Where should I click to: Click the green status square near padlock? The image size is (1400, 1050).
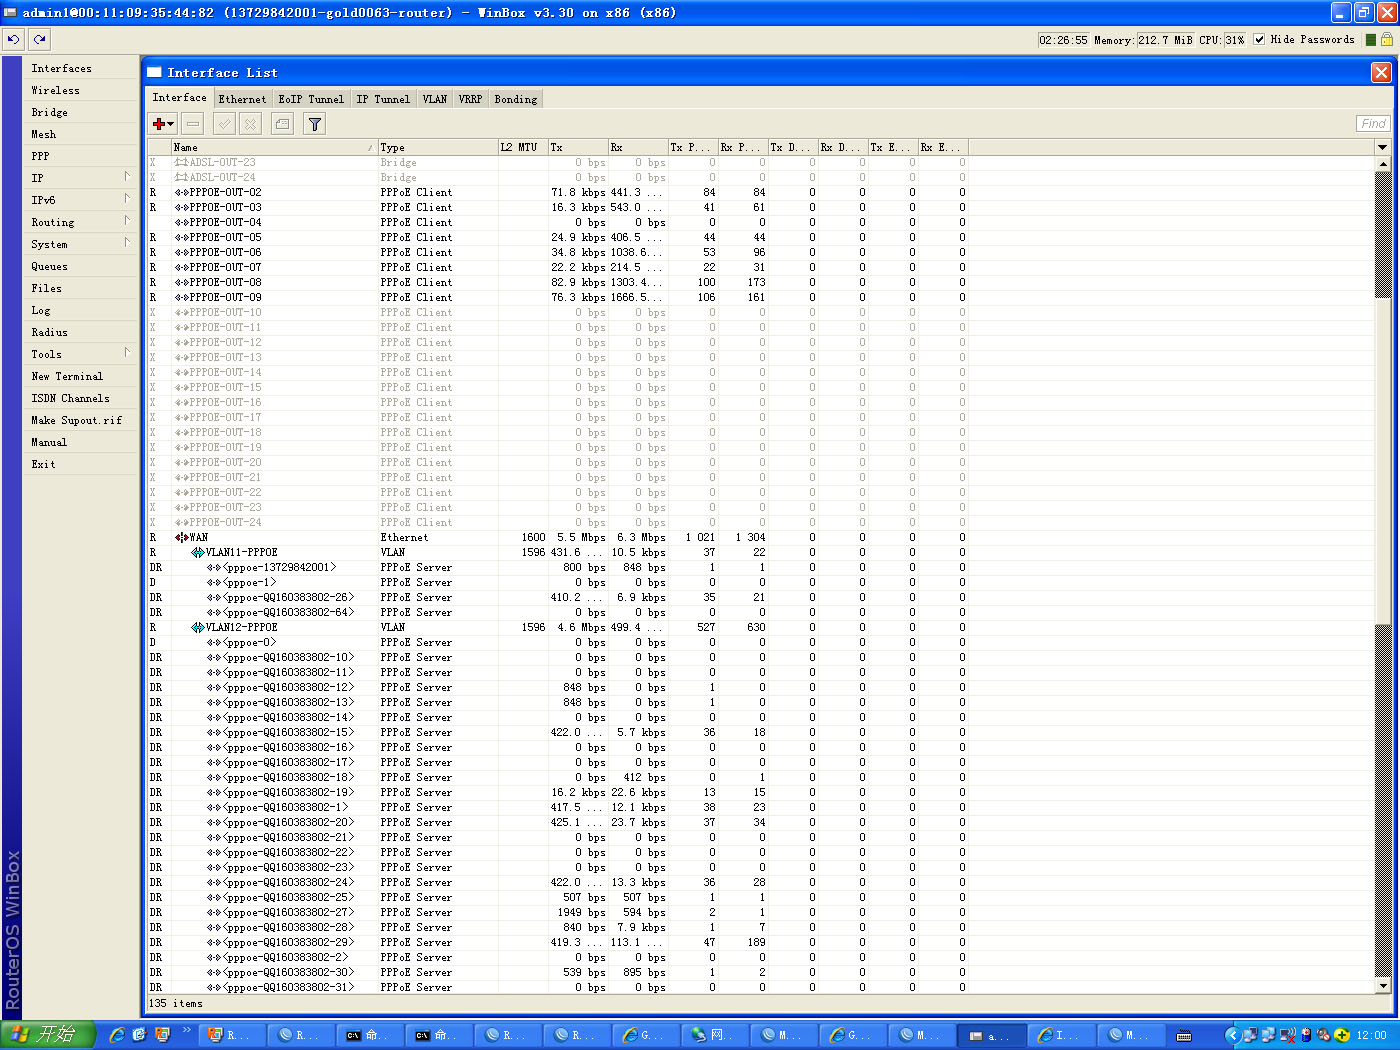(x=1371, y=40)
